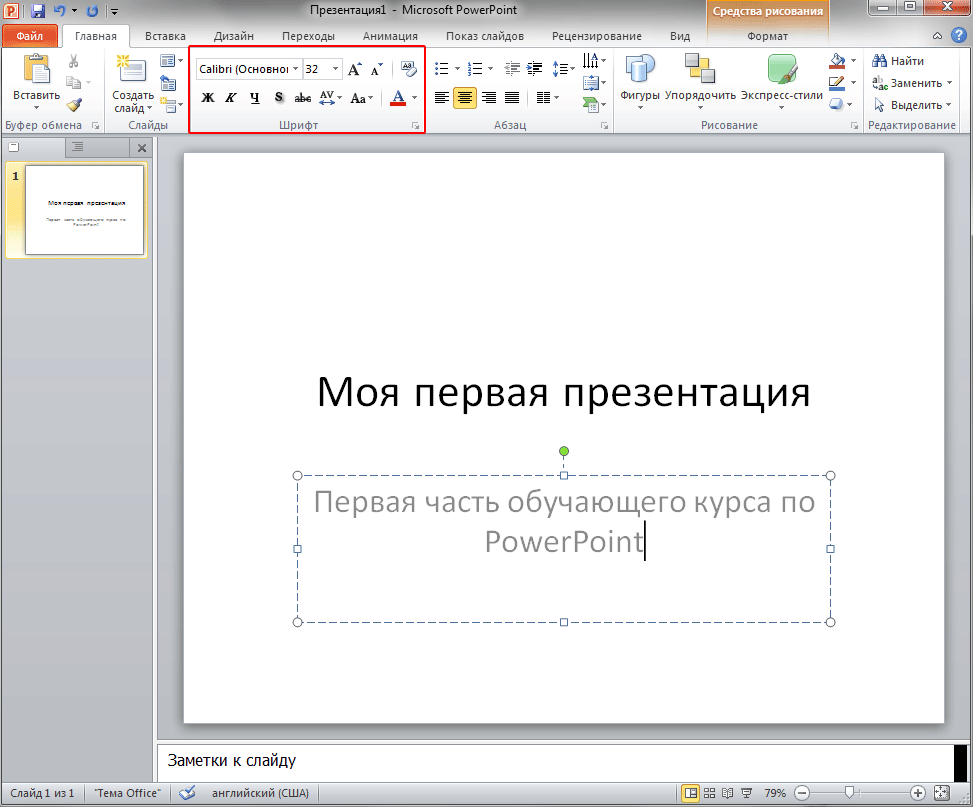Save the presentation from quick access toolbar
The width and height of the screenshot is (973, 807).
point(38,11)
